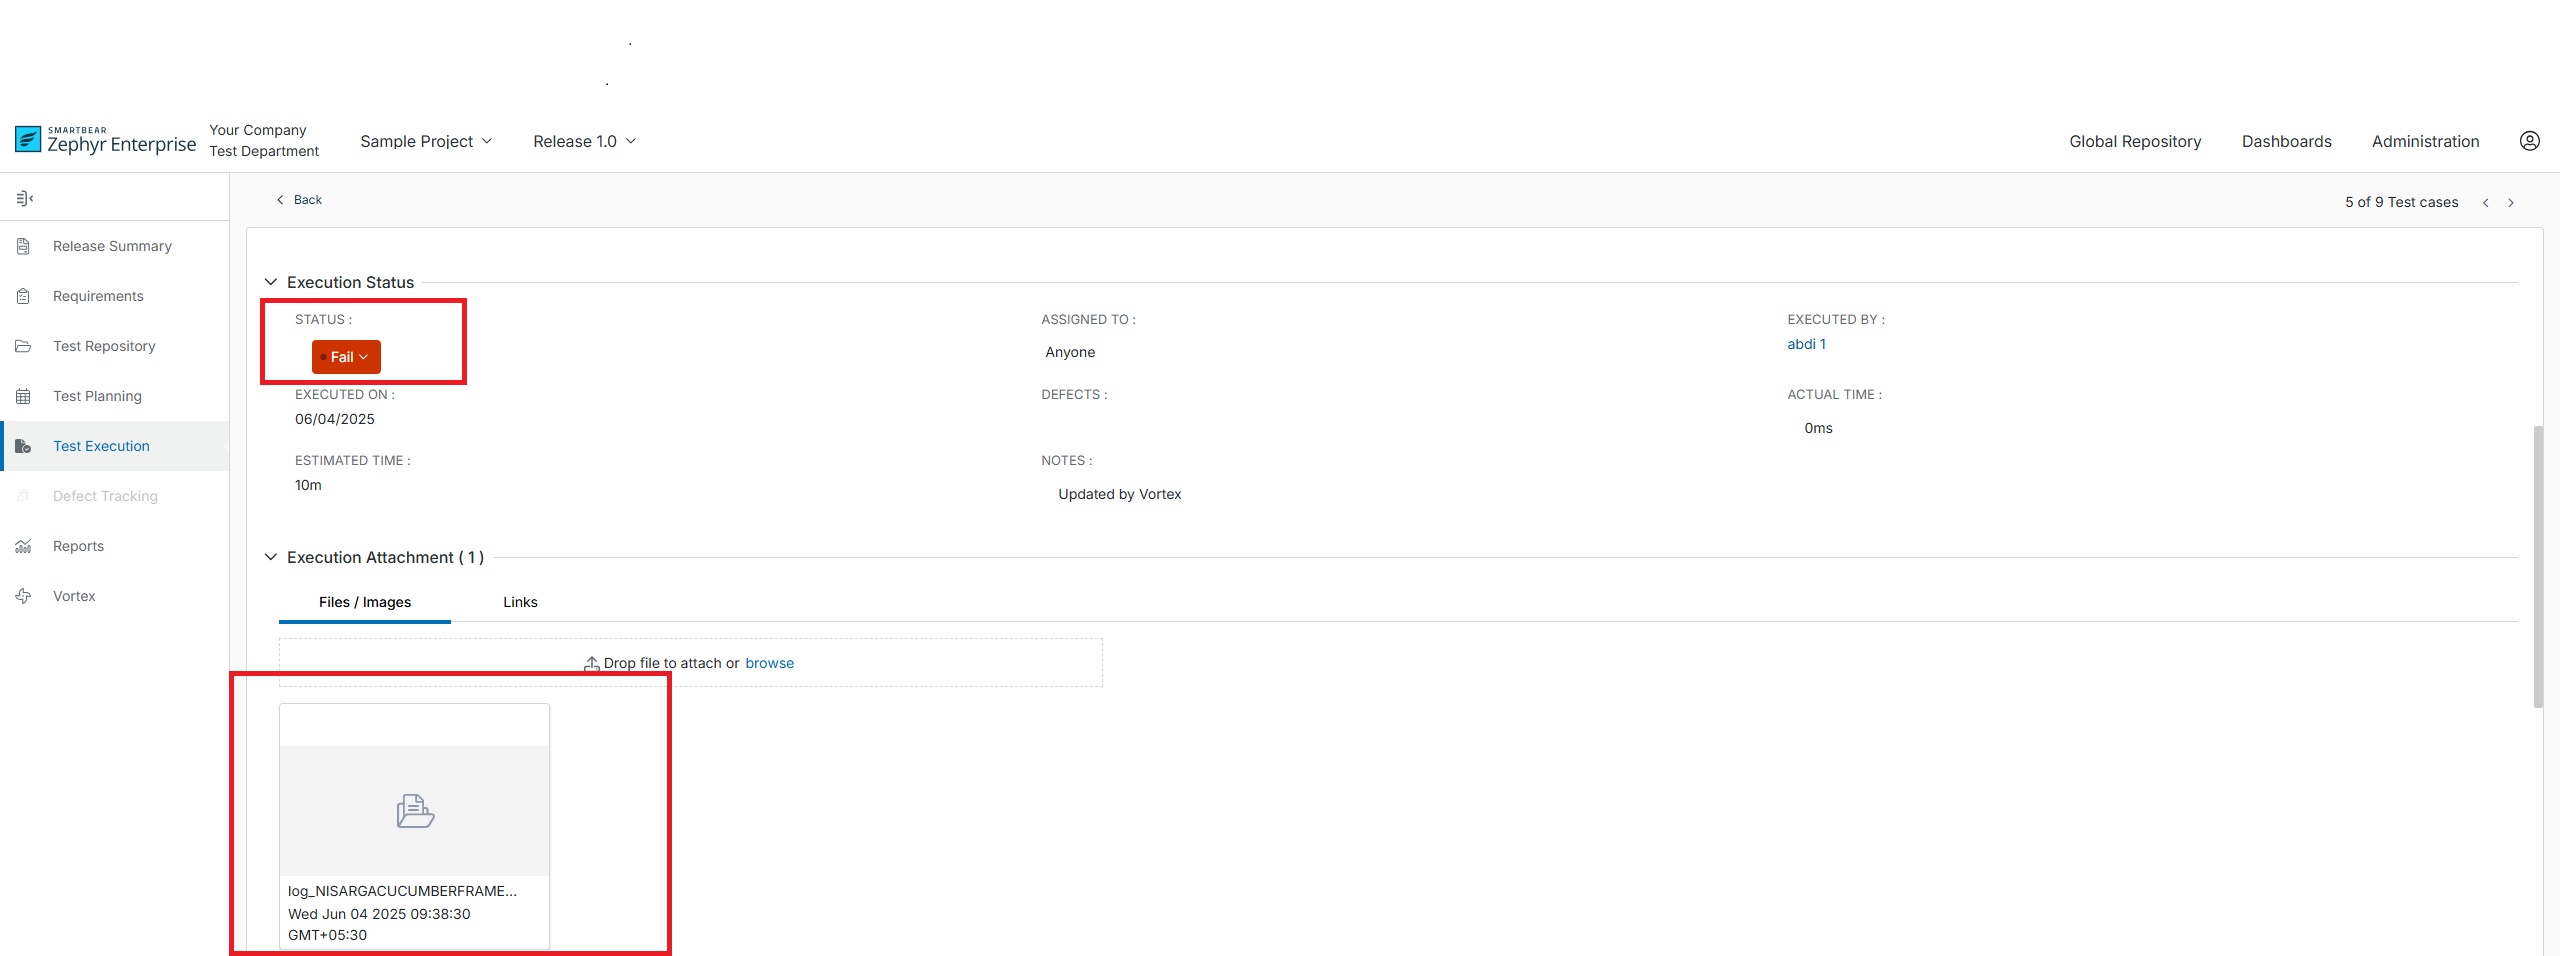Open the Test Repository section
Viewport: 2564px width, 956px height.
click(x=104, y=345)
